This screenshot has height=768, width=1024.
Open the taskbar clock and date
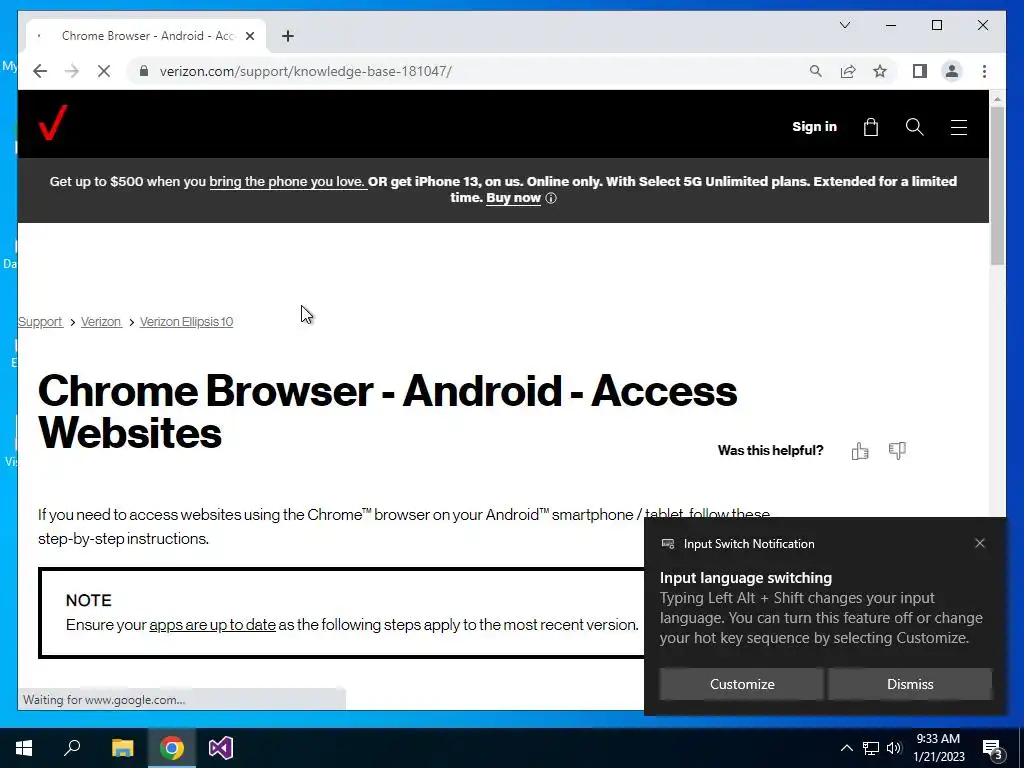click(938, 748)
